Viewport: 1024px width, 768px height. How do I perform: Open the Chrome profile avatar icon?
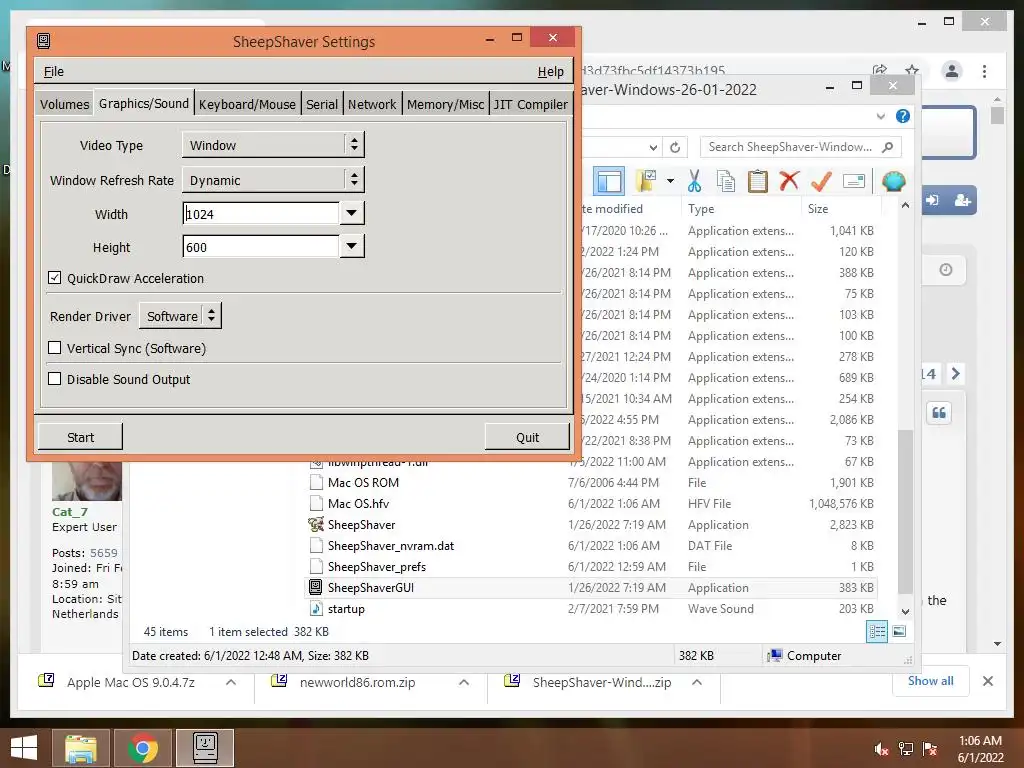[952, 71]
